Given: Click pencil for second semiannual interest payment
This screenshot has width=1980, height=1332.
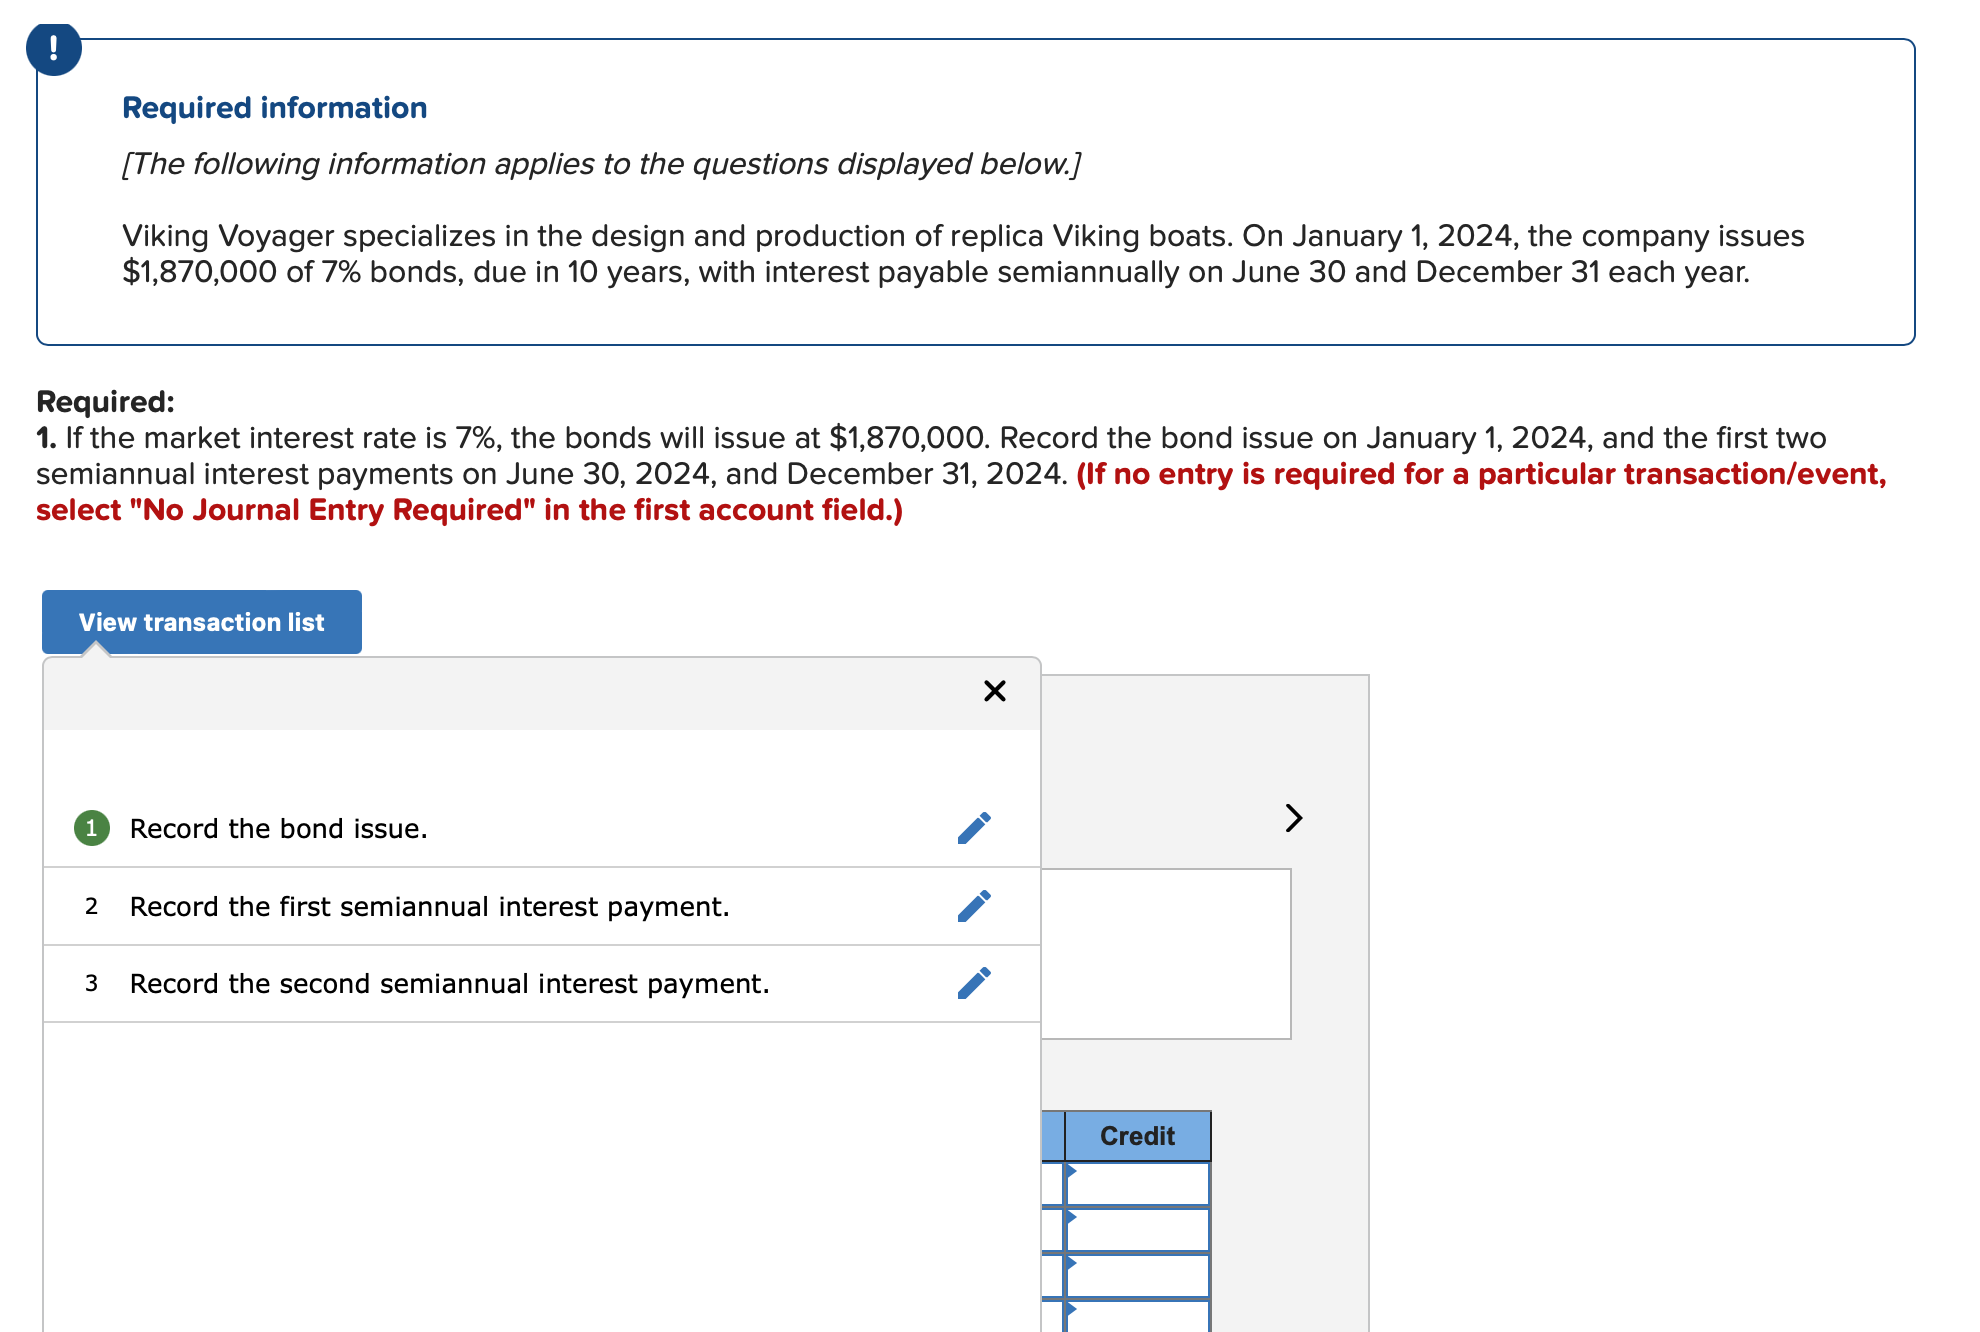Looking at the screenshot, I should (974, 983).
